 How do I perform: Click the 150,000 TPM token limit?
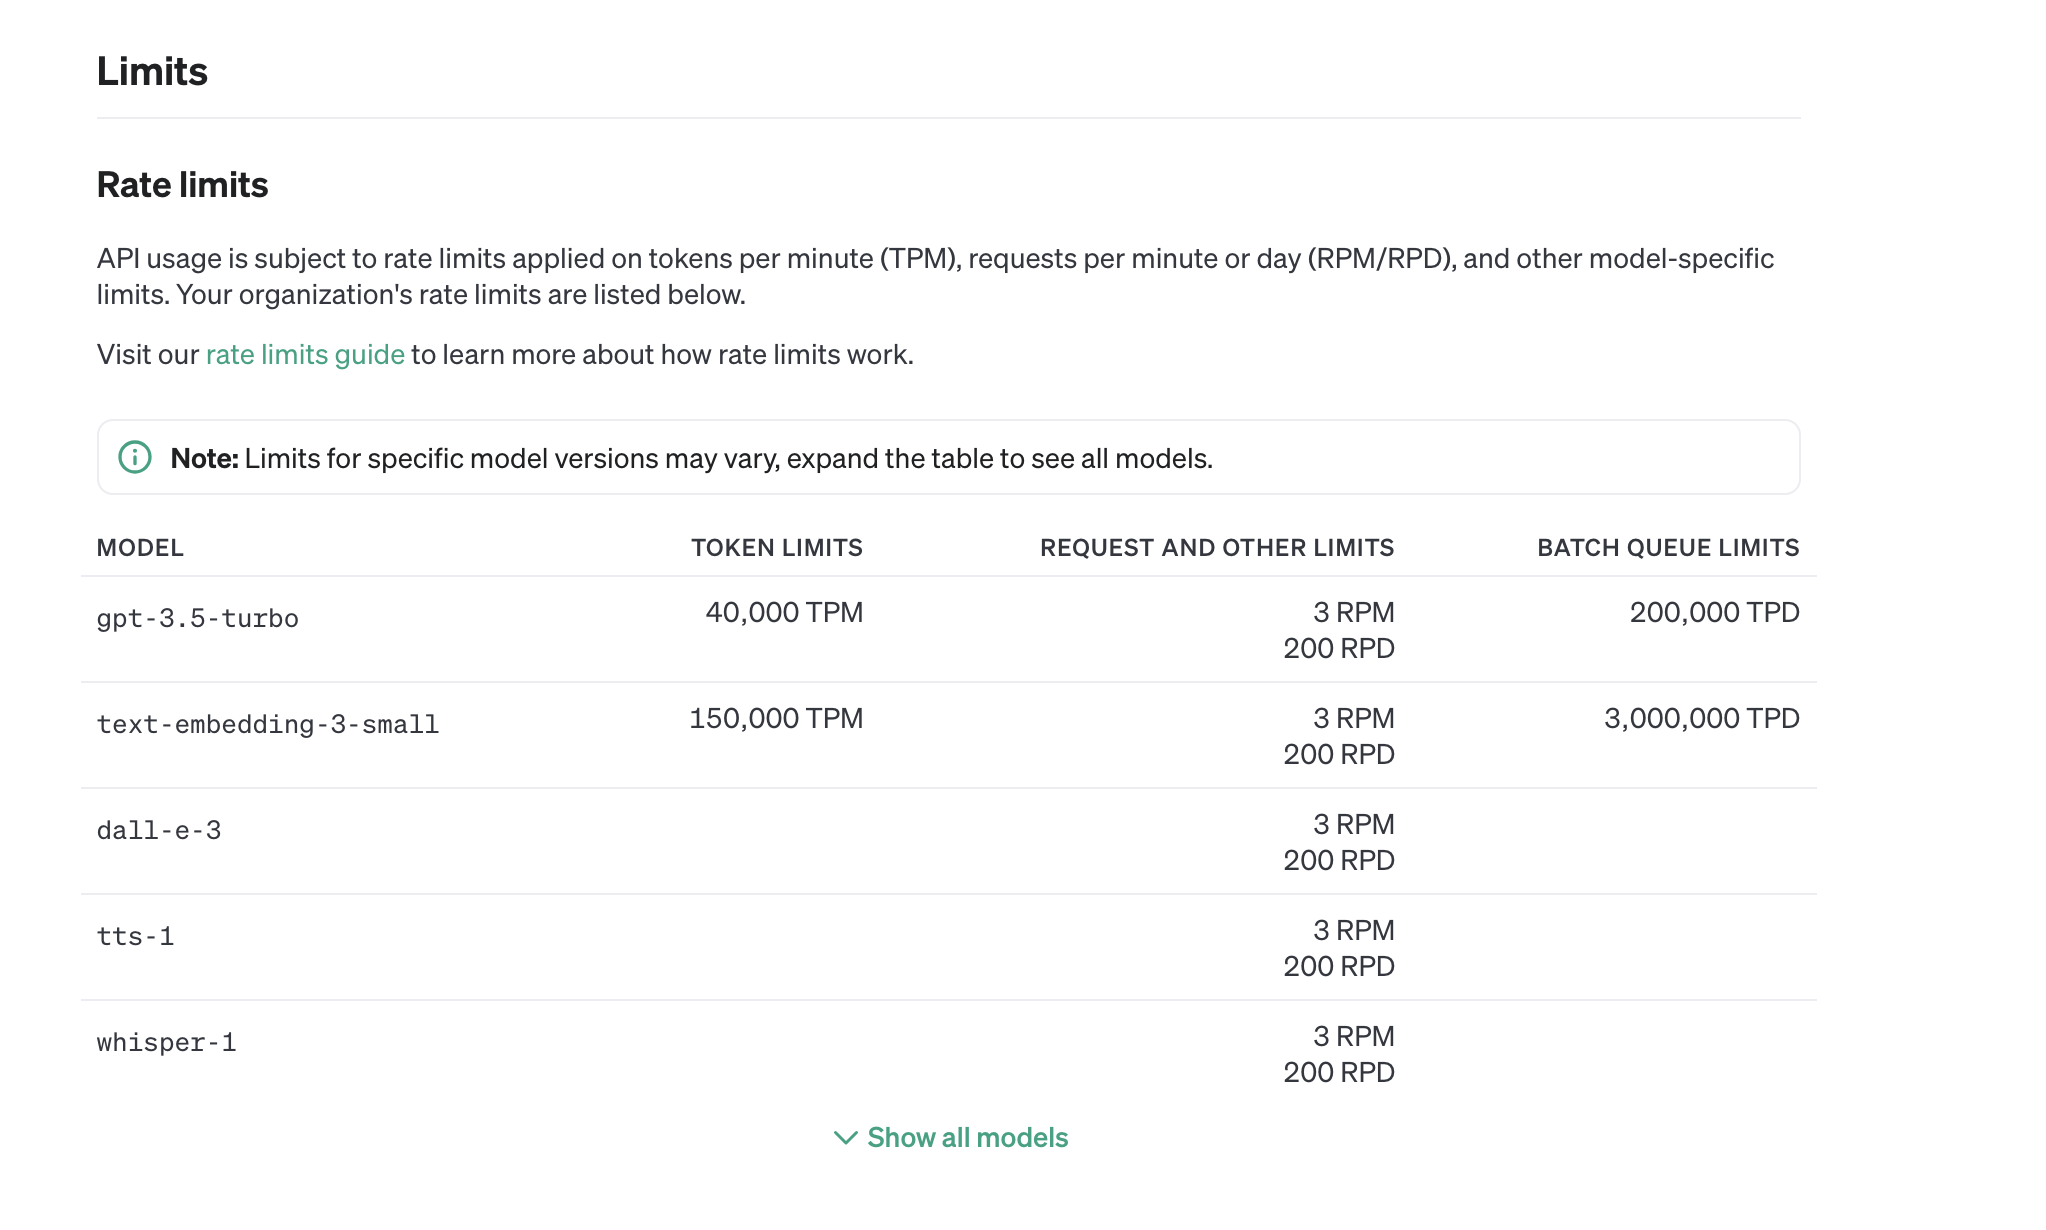coord(776,718)
